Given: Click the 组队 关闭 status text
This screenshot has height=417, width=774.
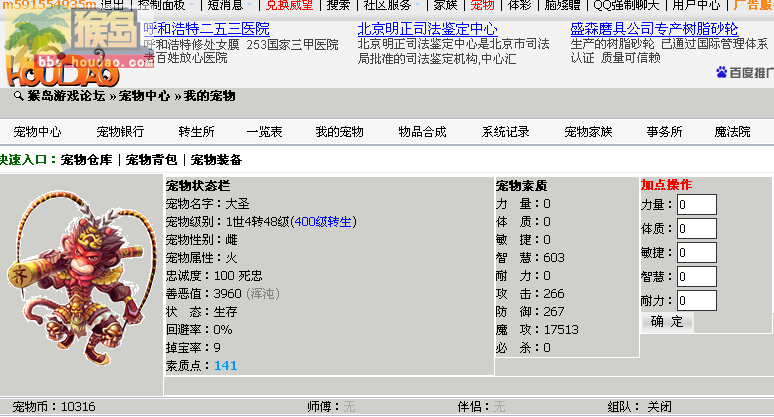Looking at the screenshot, I should tap(640, 407).
